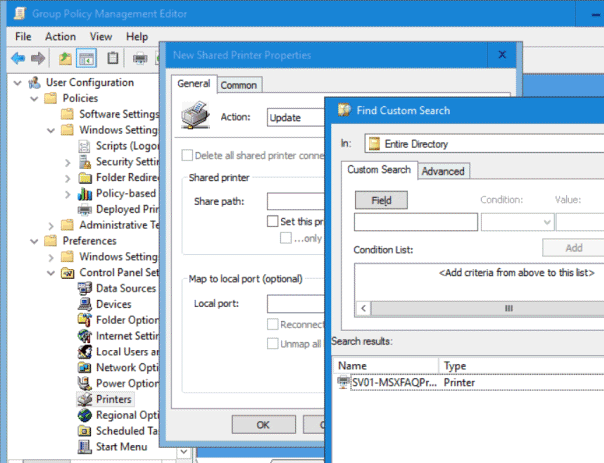Click the Printers node icon
This screenshot has width=604, height=463.
tap(84, 399)
